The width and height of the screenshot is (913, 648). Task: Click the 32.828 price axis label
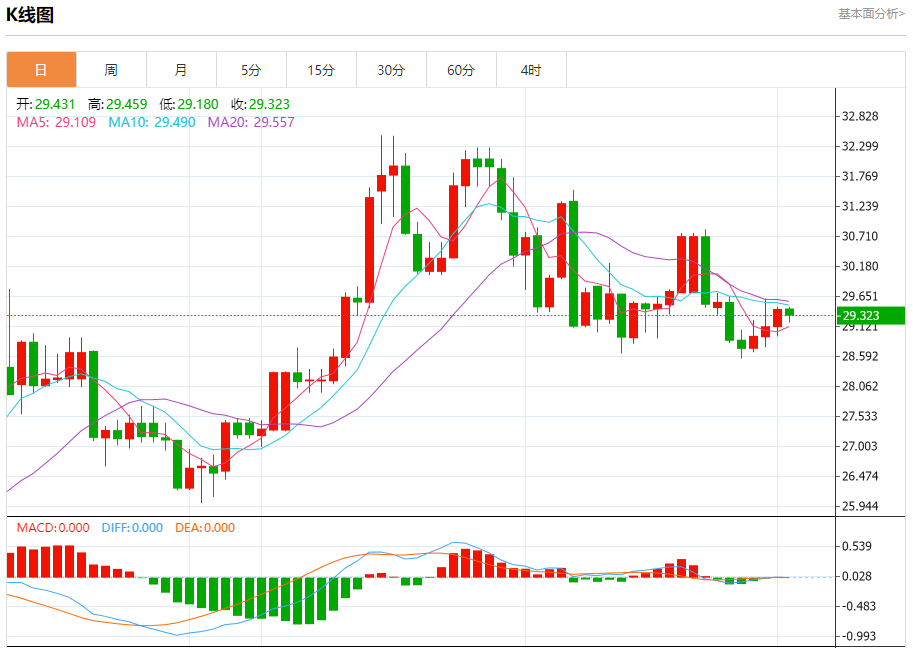(x=860, y=116)
